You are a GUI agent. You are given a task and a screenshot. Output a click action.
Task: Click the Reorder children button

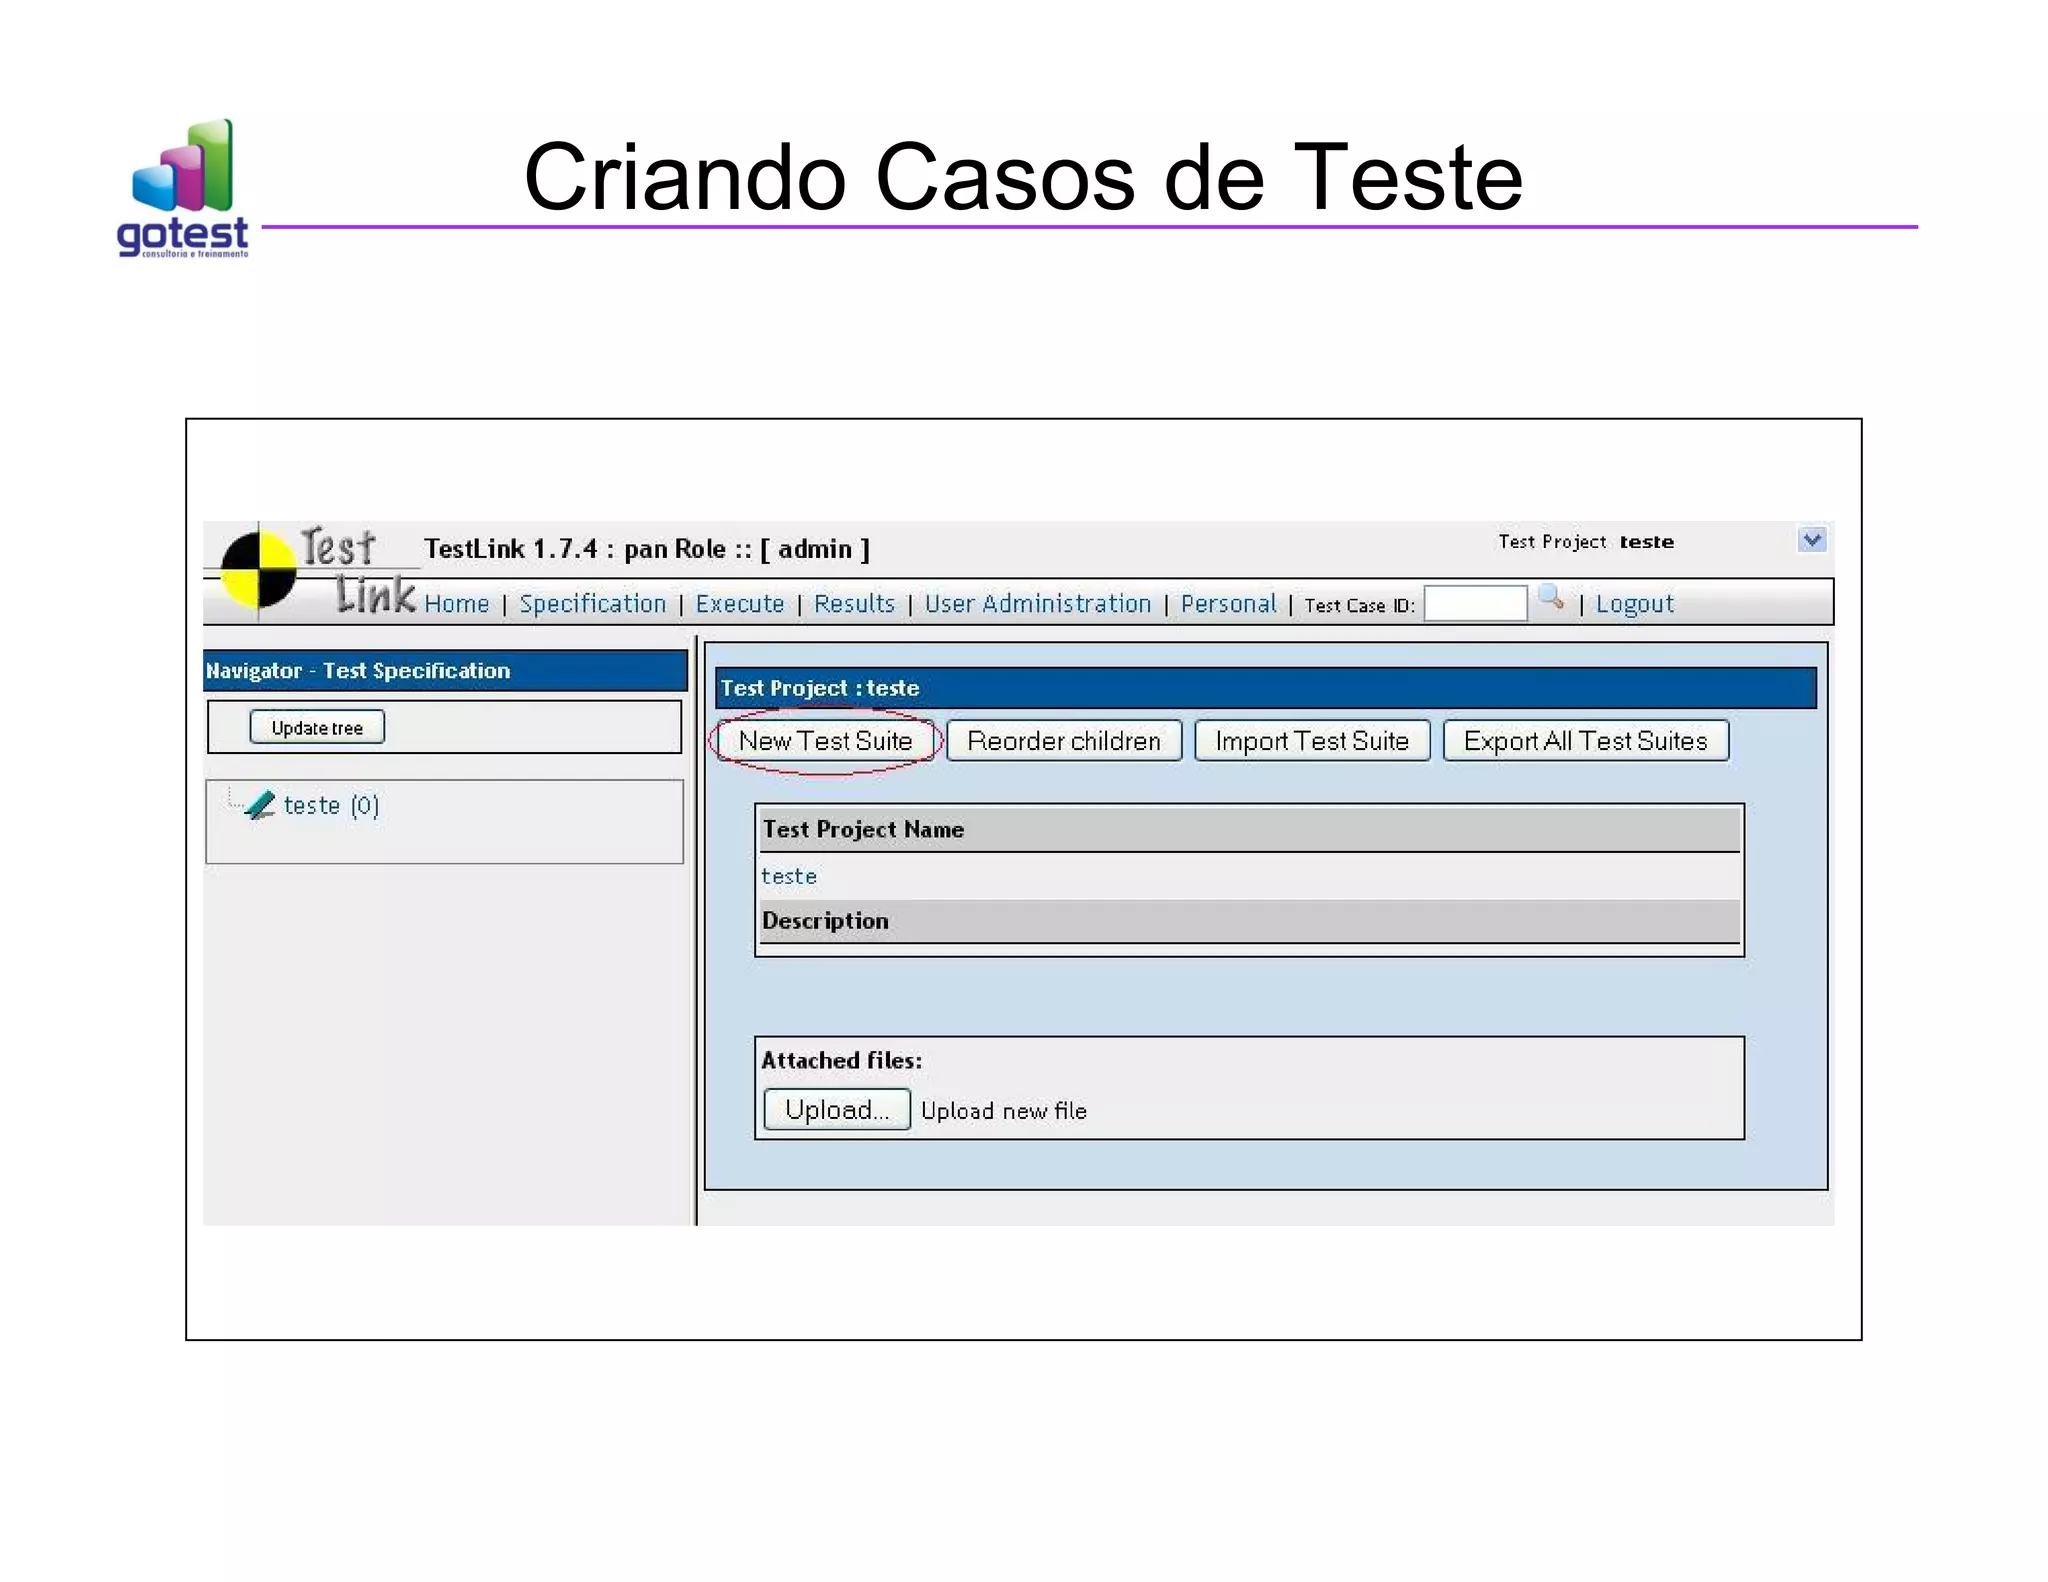tap(1064, 741)
